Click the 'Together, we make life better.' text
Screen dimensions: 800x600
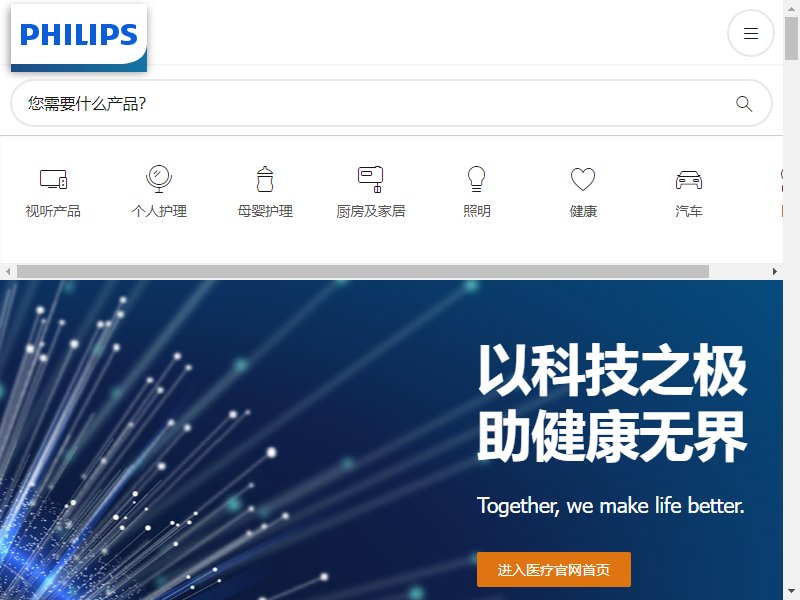click(x=611, y=506)
